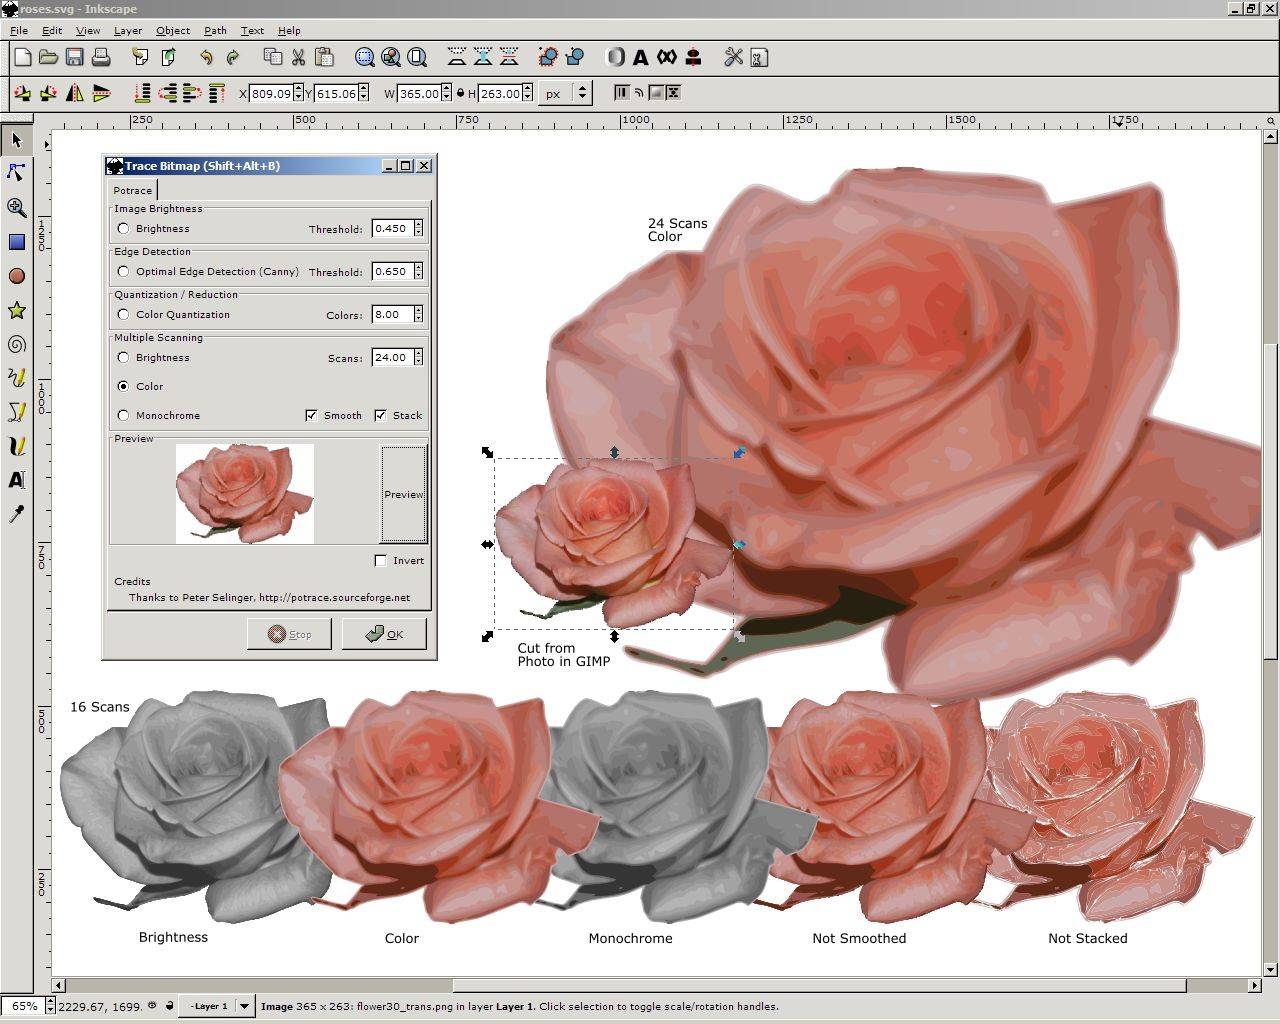The width and height of the screenshot is (1280, 1024).
Task: Uncheck the Smooth checkbox
Action: (311, 415)
